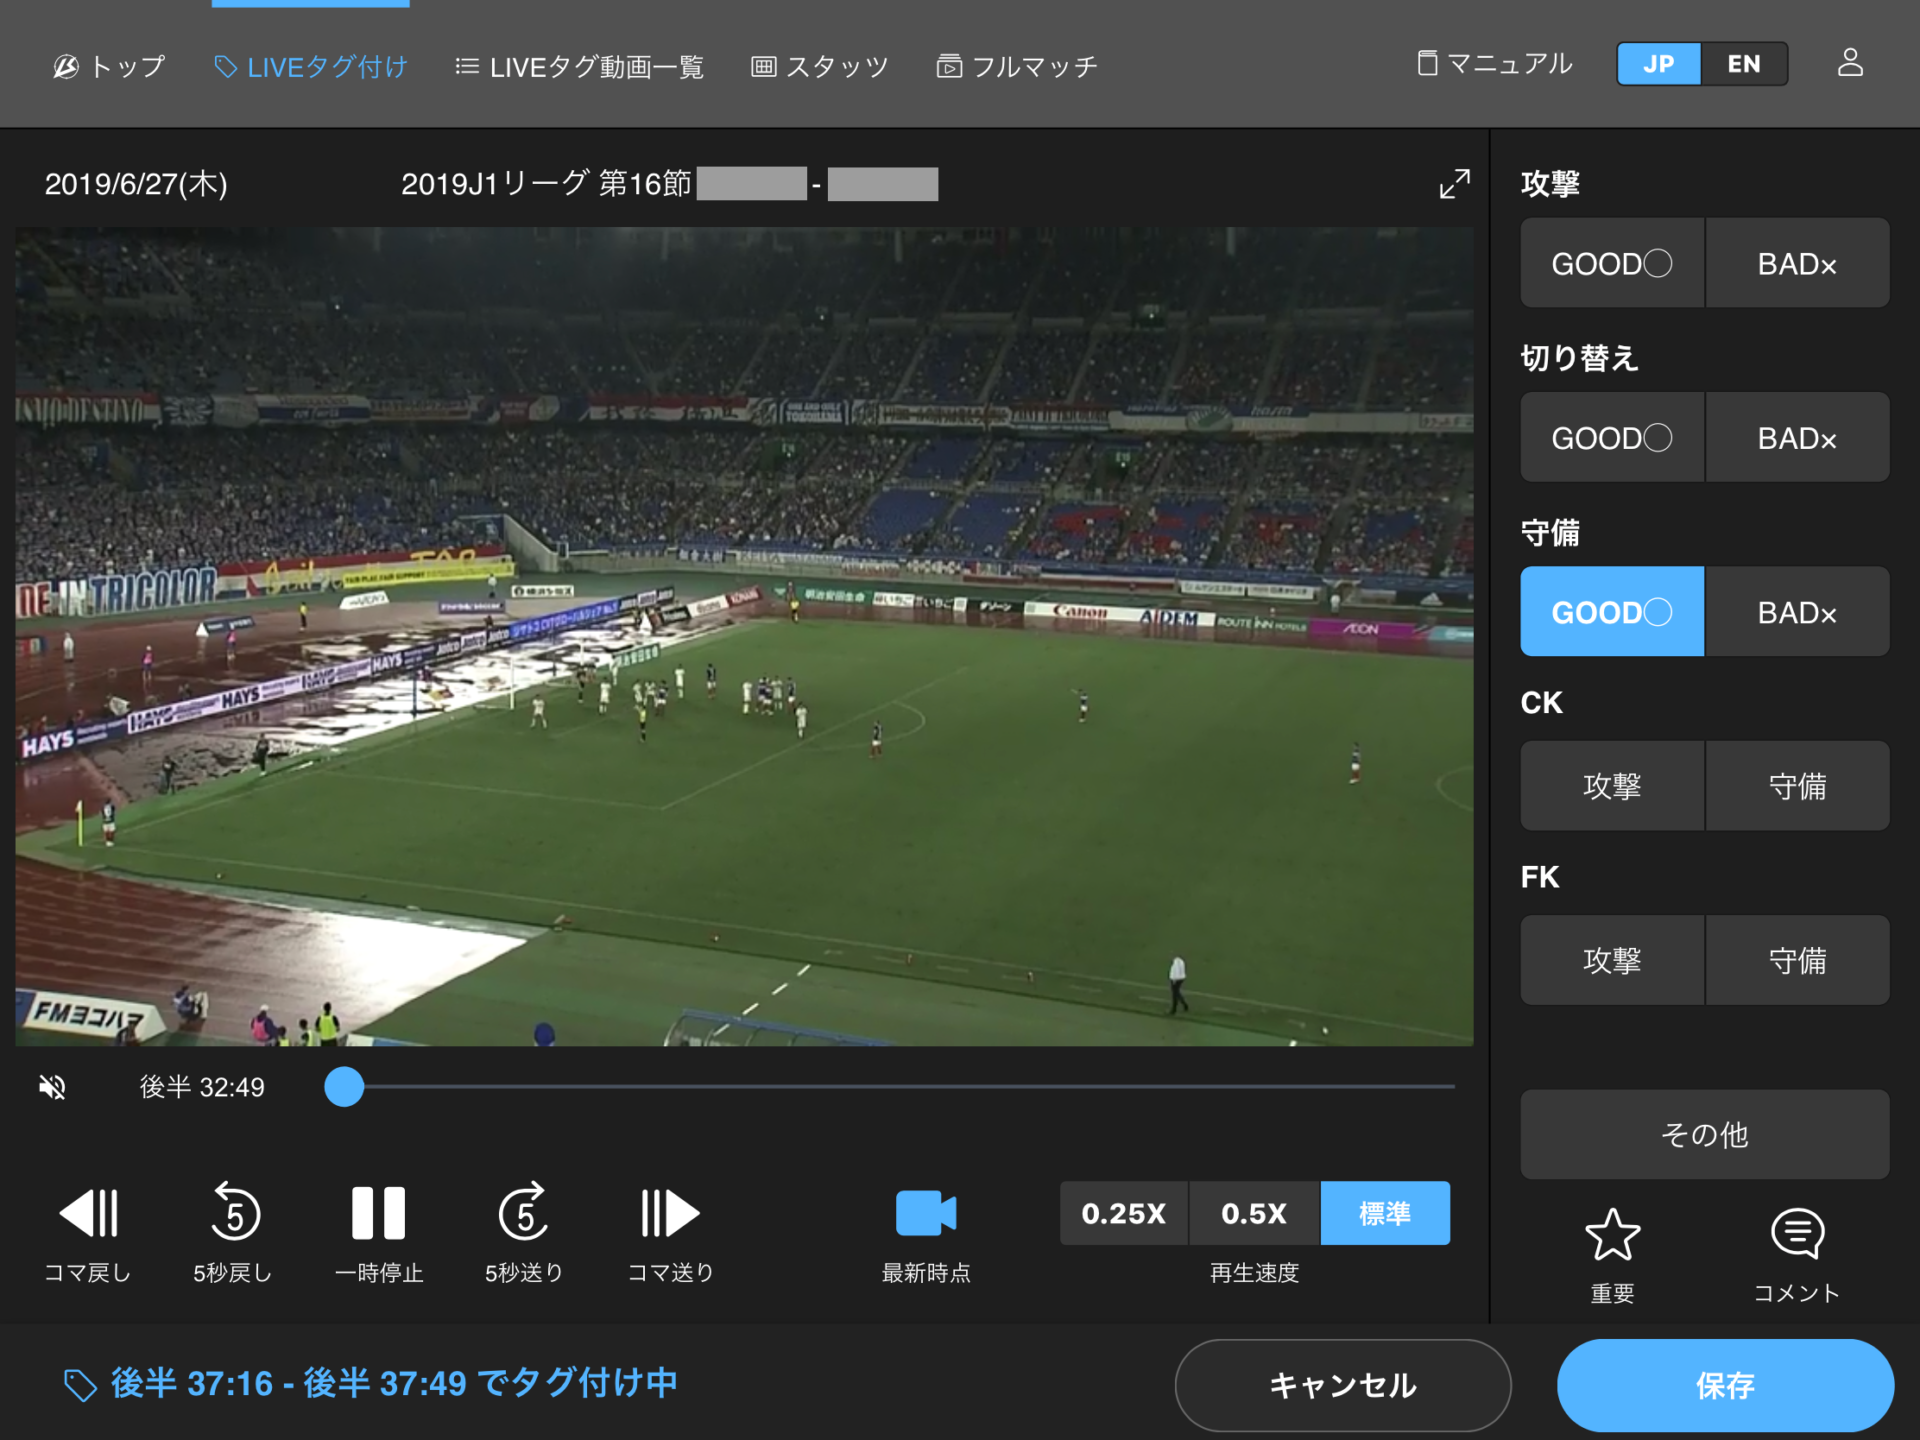Set playback speed to 0.5X
1920x1440 pixels.
coord(1254,1213)
